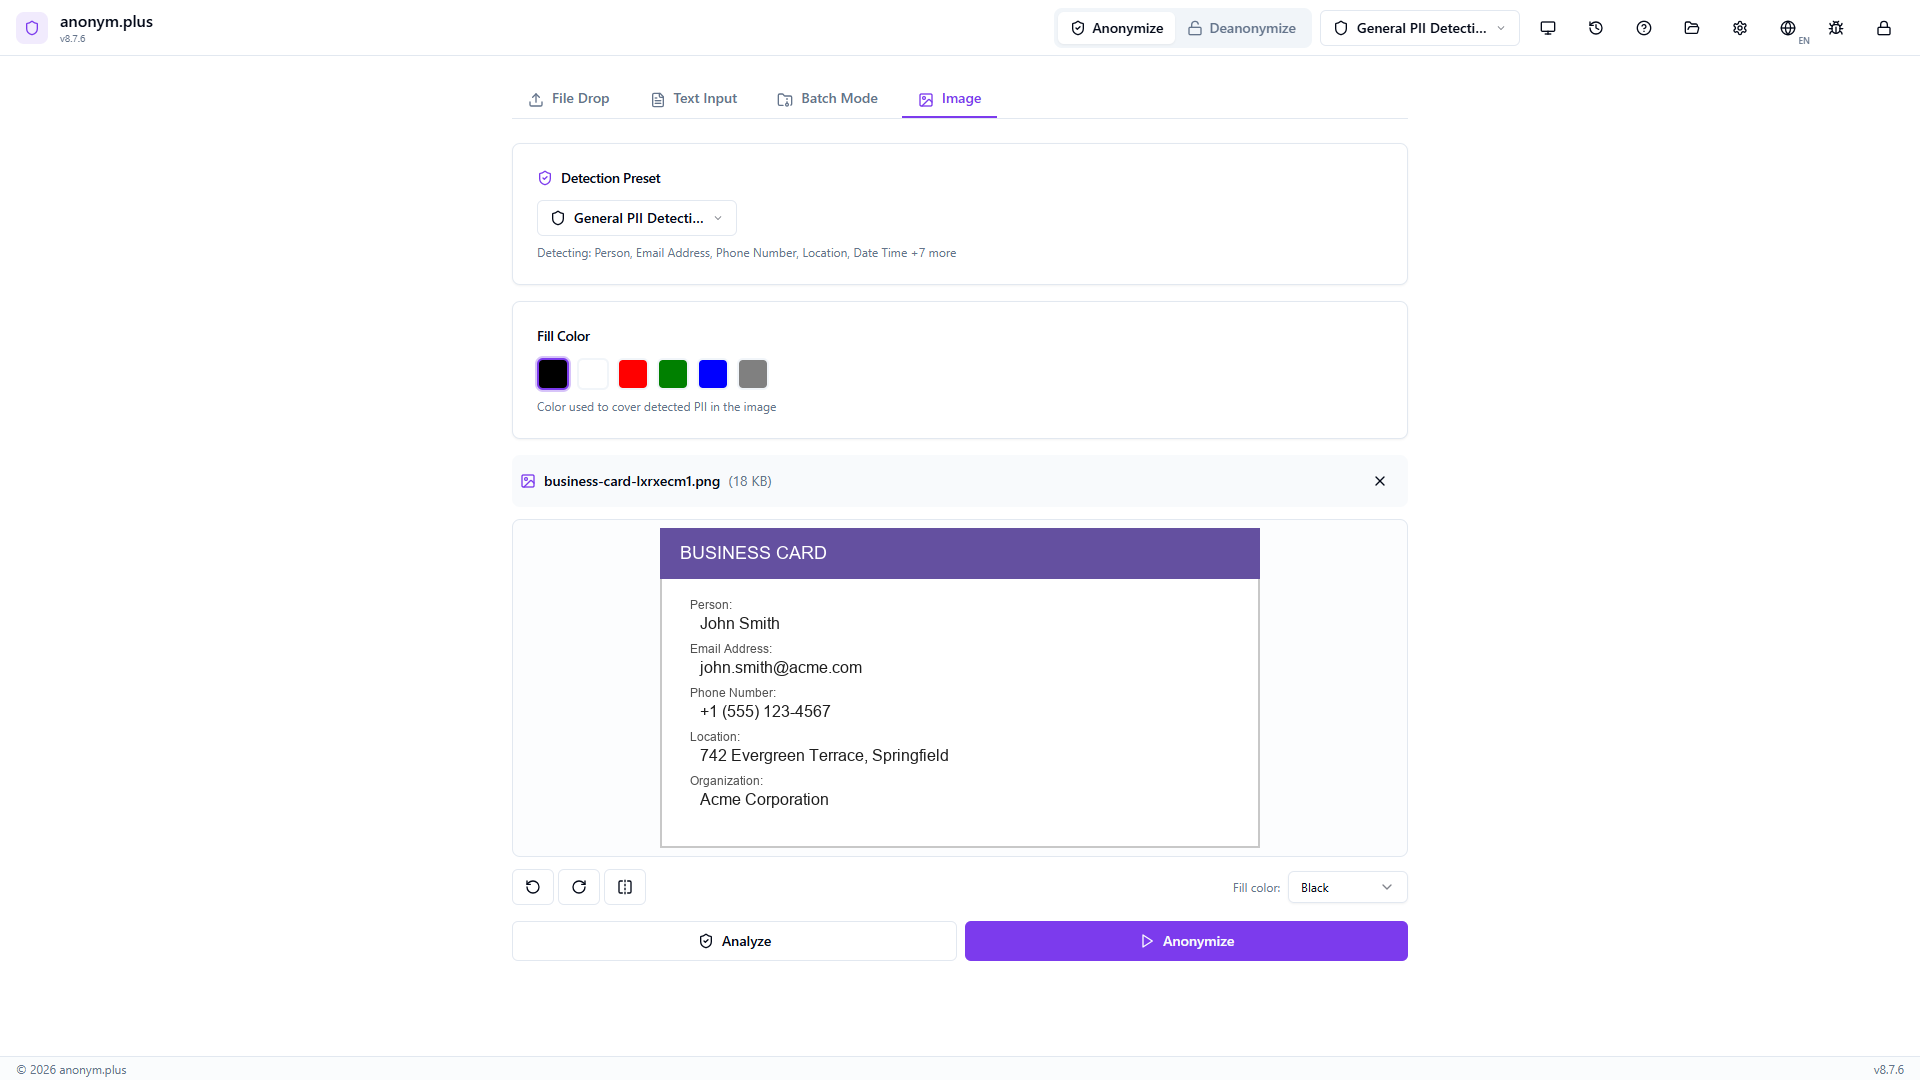This screenshot has width=1920, height=1080.
Task: Run Anonymize on the image
Action: (x=1185, y=941)
